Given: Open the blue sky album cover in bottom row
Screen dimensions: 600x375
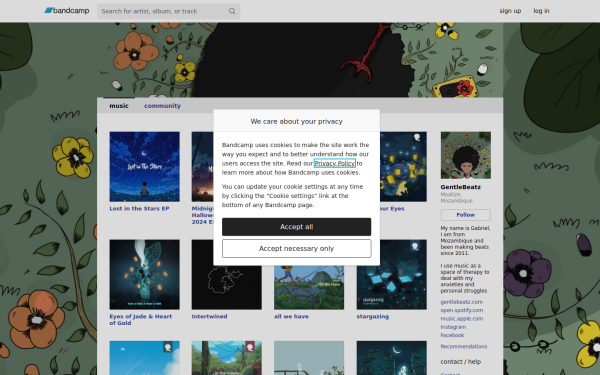Looking at the screenshot, I should point(144,358).
